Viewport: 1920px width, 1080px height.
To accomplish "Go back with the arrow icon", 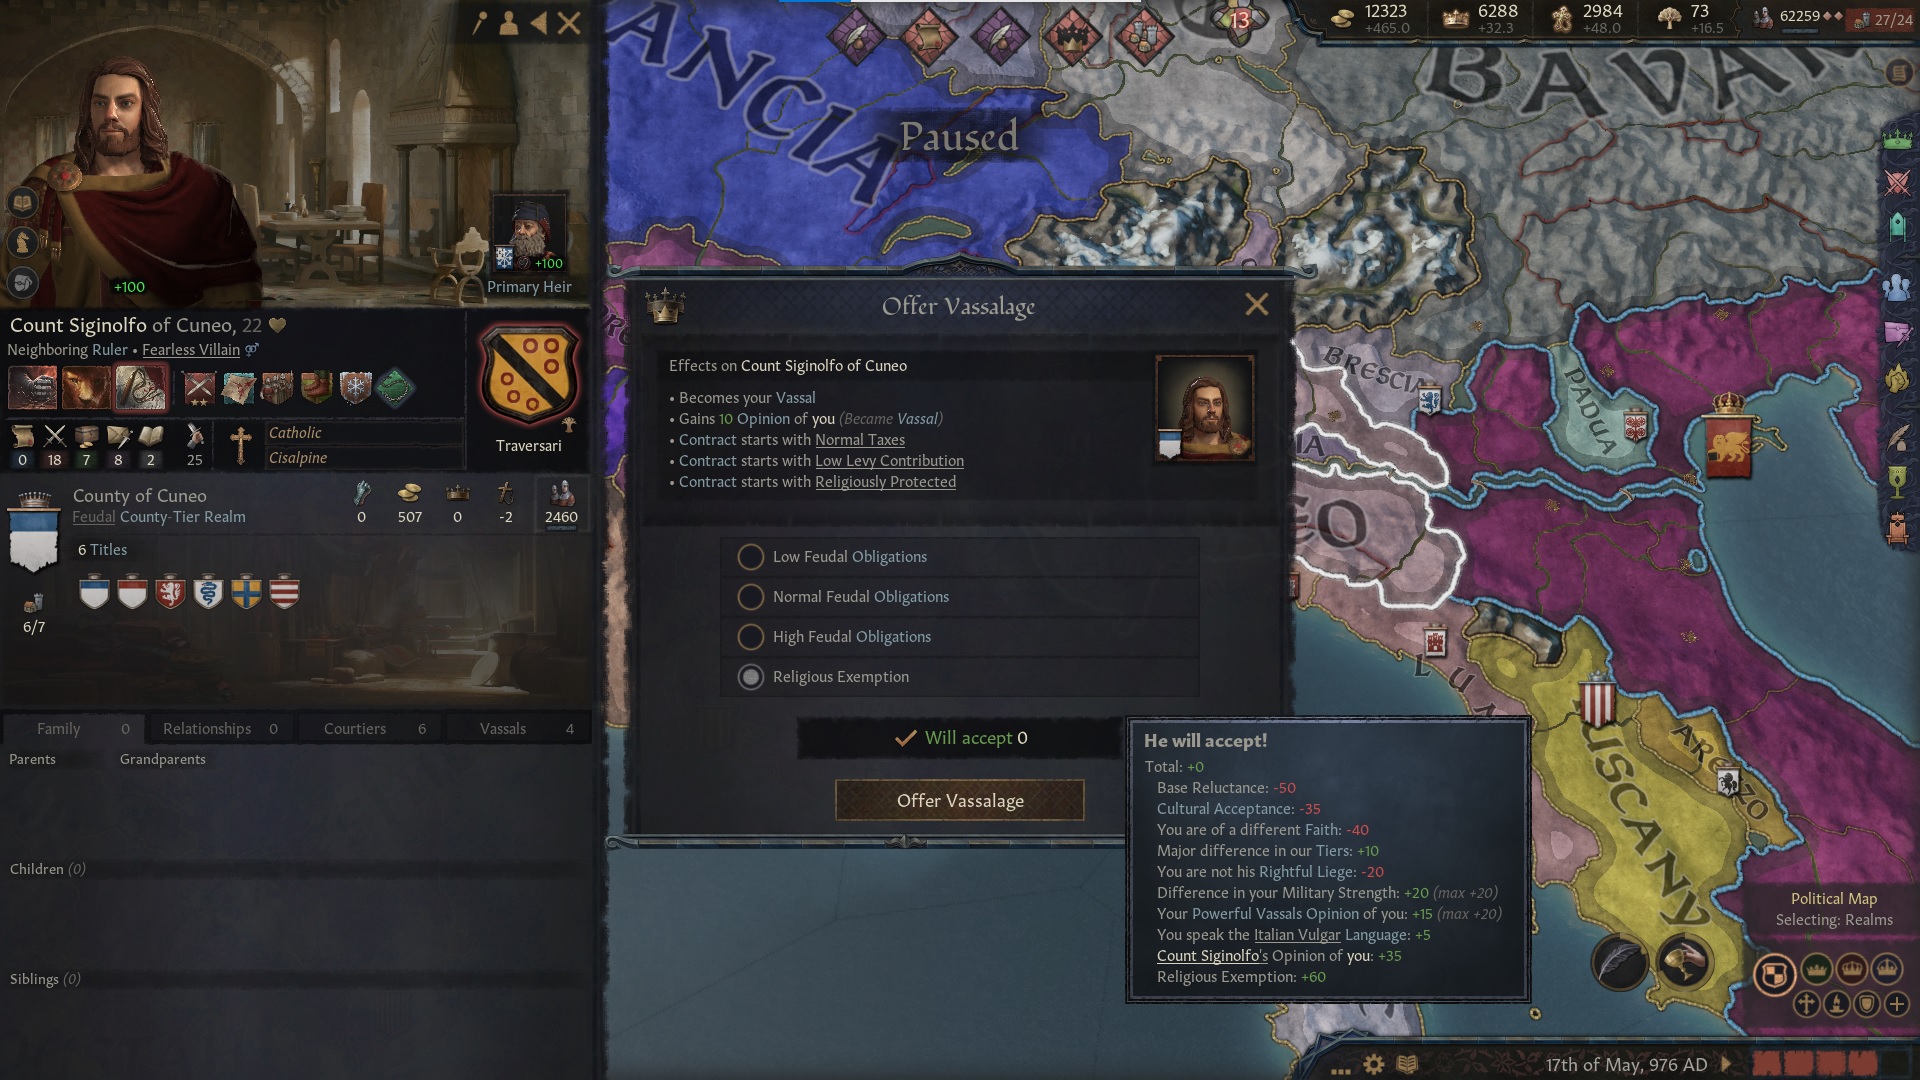I will 539,22.
